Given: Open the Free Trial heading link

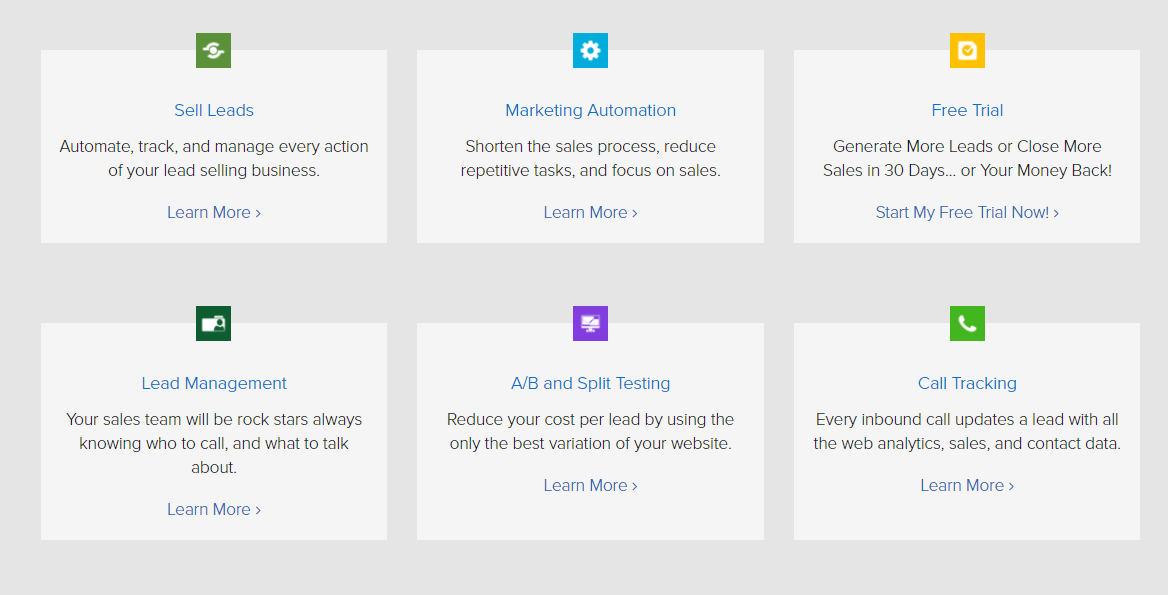Looking at the screenshot, I should 967,110.
